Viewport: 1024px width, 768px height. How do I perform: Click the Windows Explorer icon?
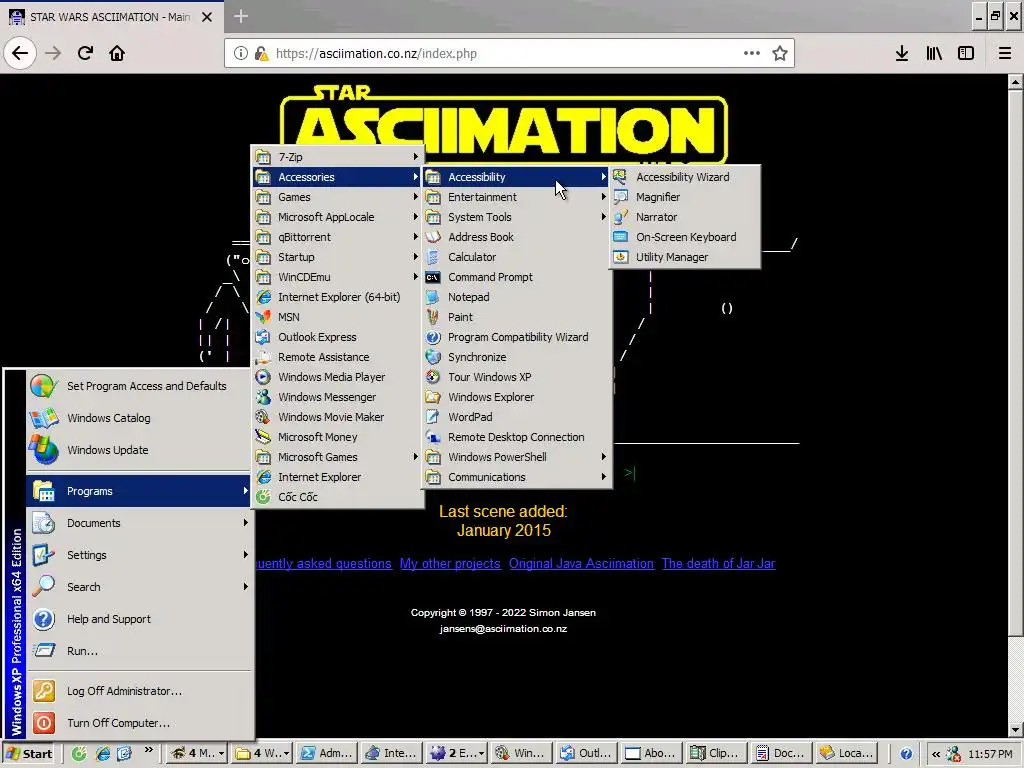[432, 397]
